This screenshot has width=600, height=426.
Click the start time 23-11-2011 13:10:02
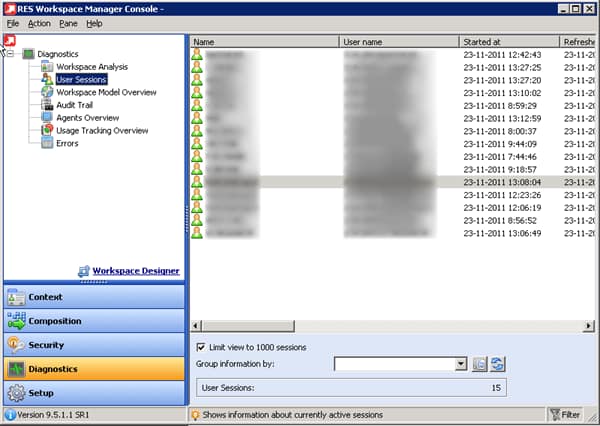pyautogui.click(x=502, y=93)
